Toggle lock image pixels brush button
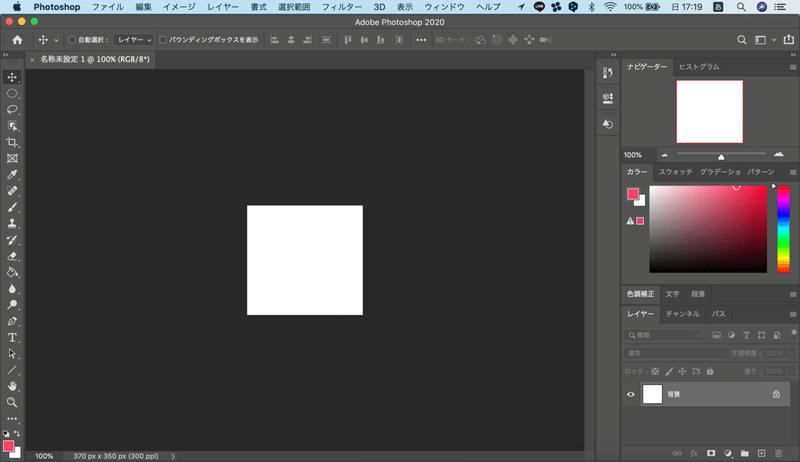The image size is (800, 462). (x=669, y=371)
